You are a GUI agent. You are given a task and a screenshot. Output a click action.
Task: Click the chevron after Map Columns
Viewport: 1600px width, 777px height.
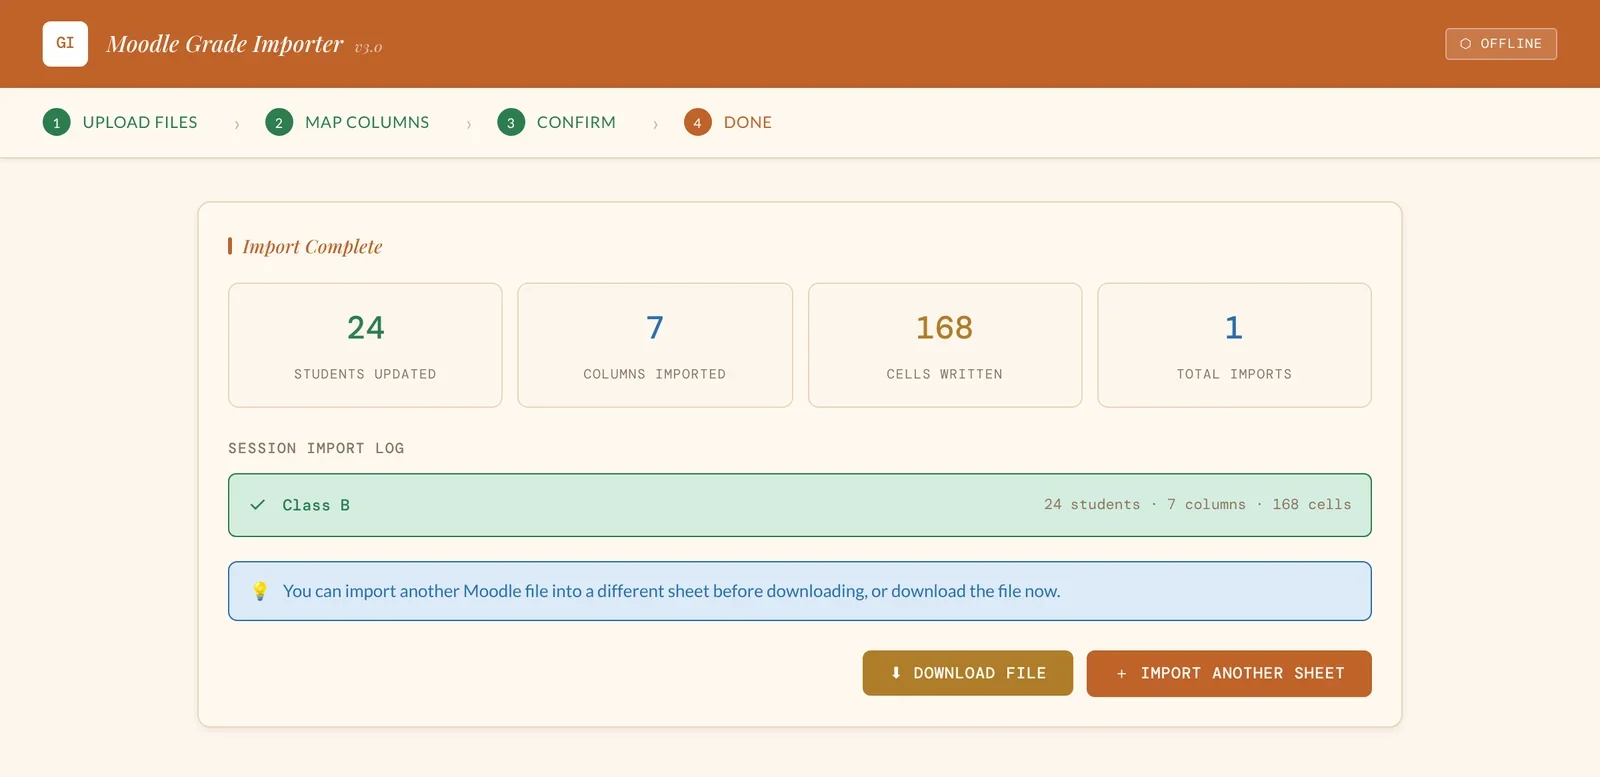point(469,124)
